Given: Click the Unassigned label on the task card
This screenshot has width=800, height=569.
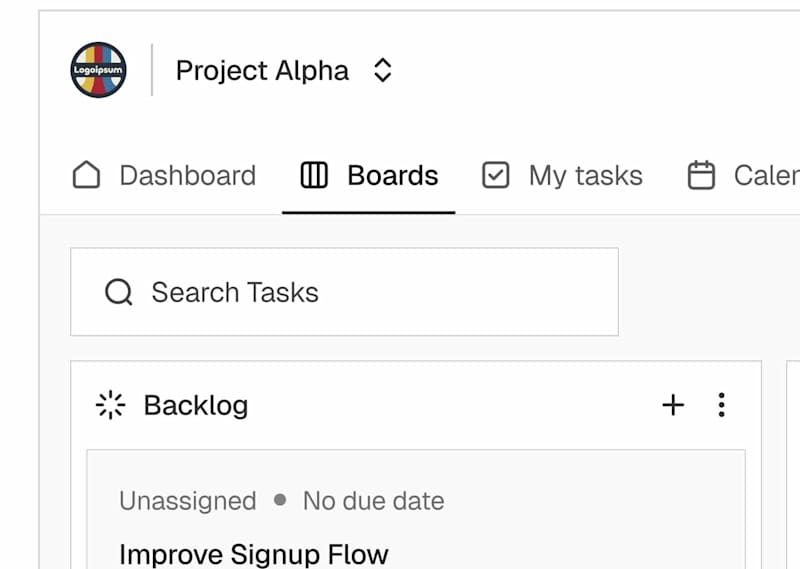Looking at the screenshot, I should [x=187, y=501].
